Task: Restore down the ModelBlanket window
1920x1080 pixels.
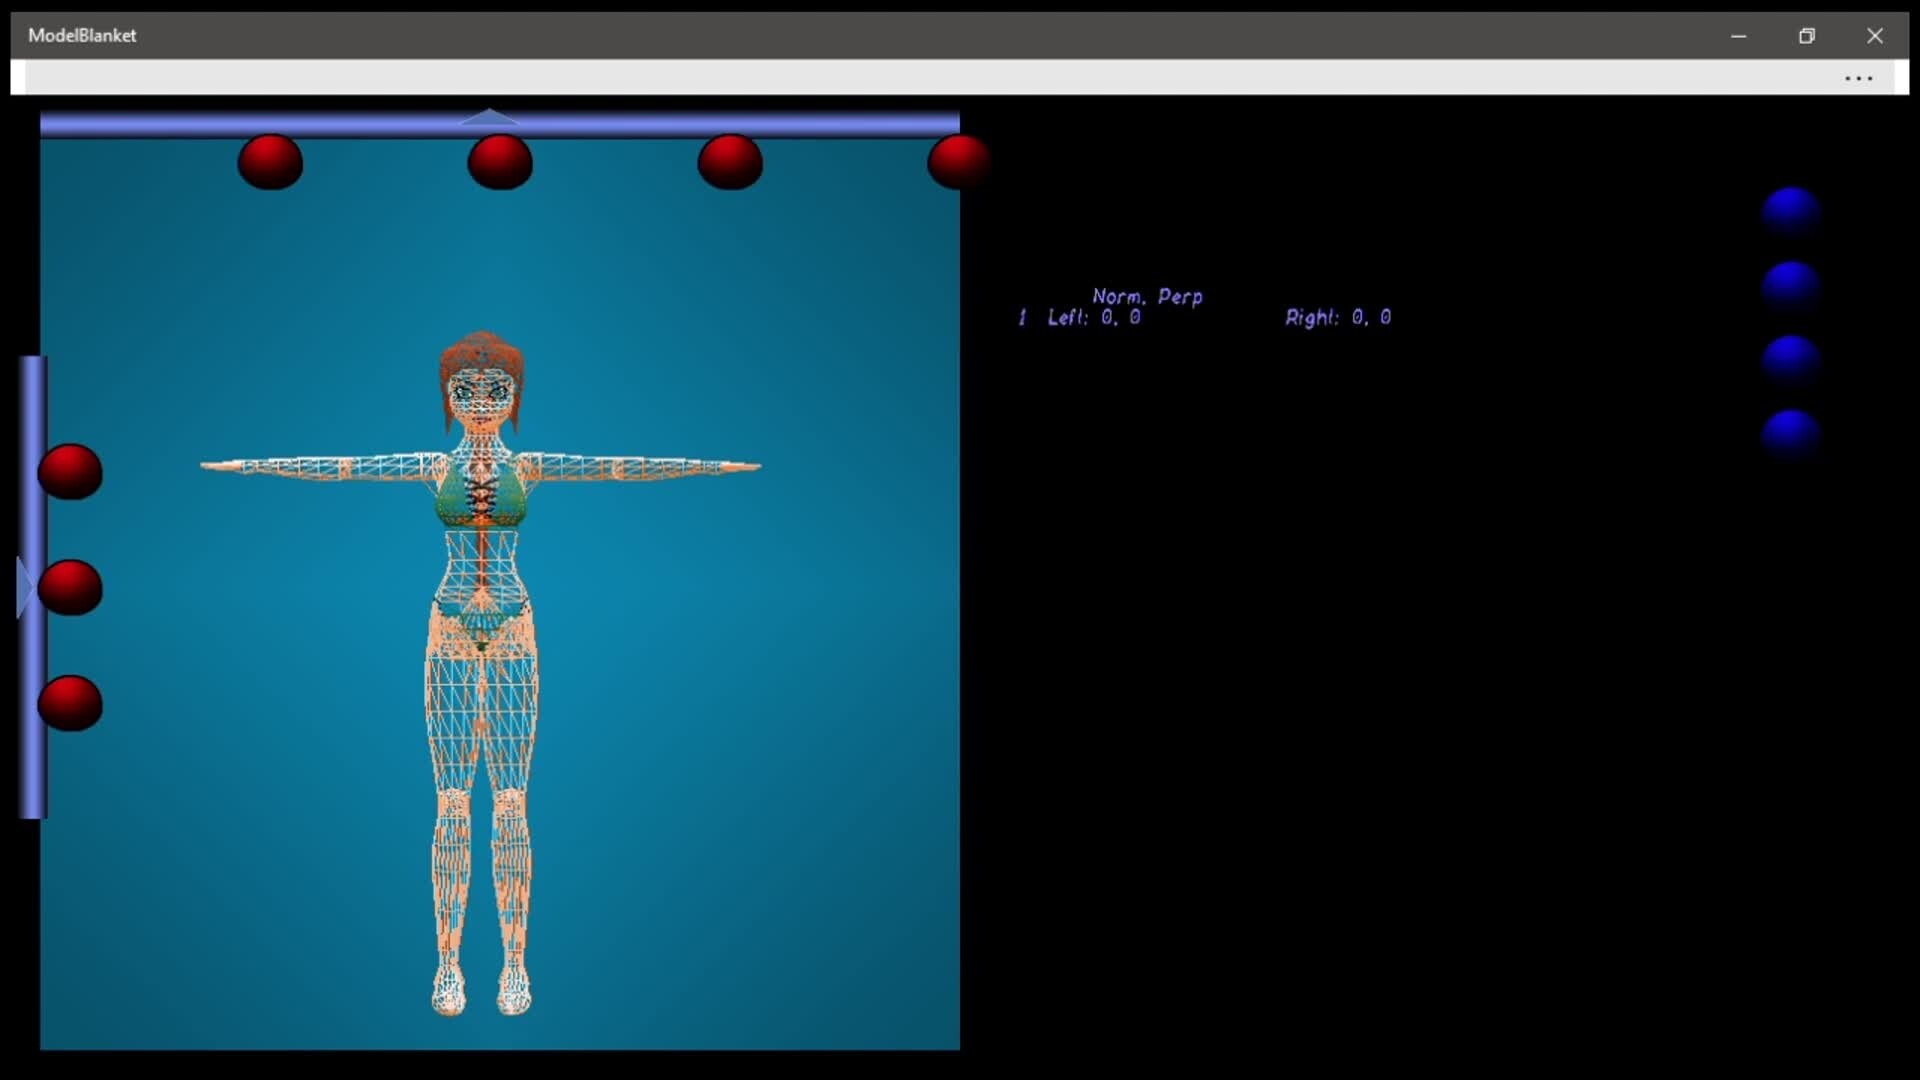Action: [x=1806, y=36]
